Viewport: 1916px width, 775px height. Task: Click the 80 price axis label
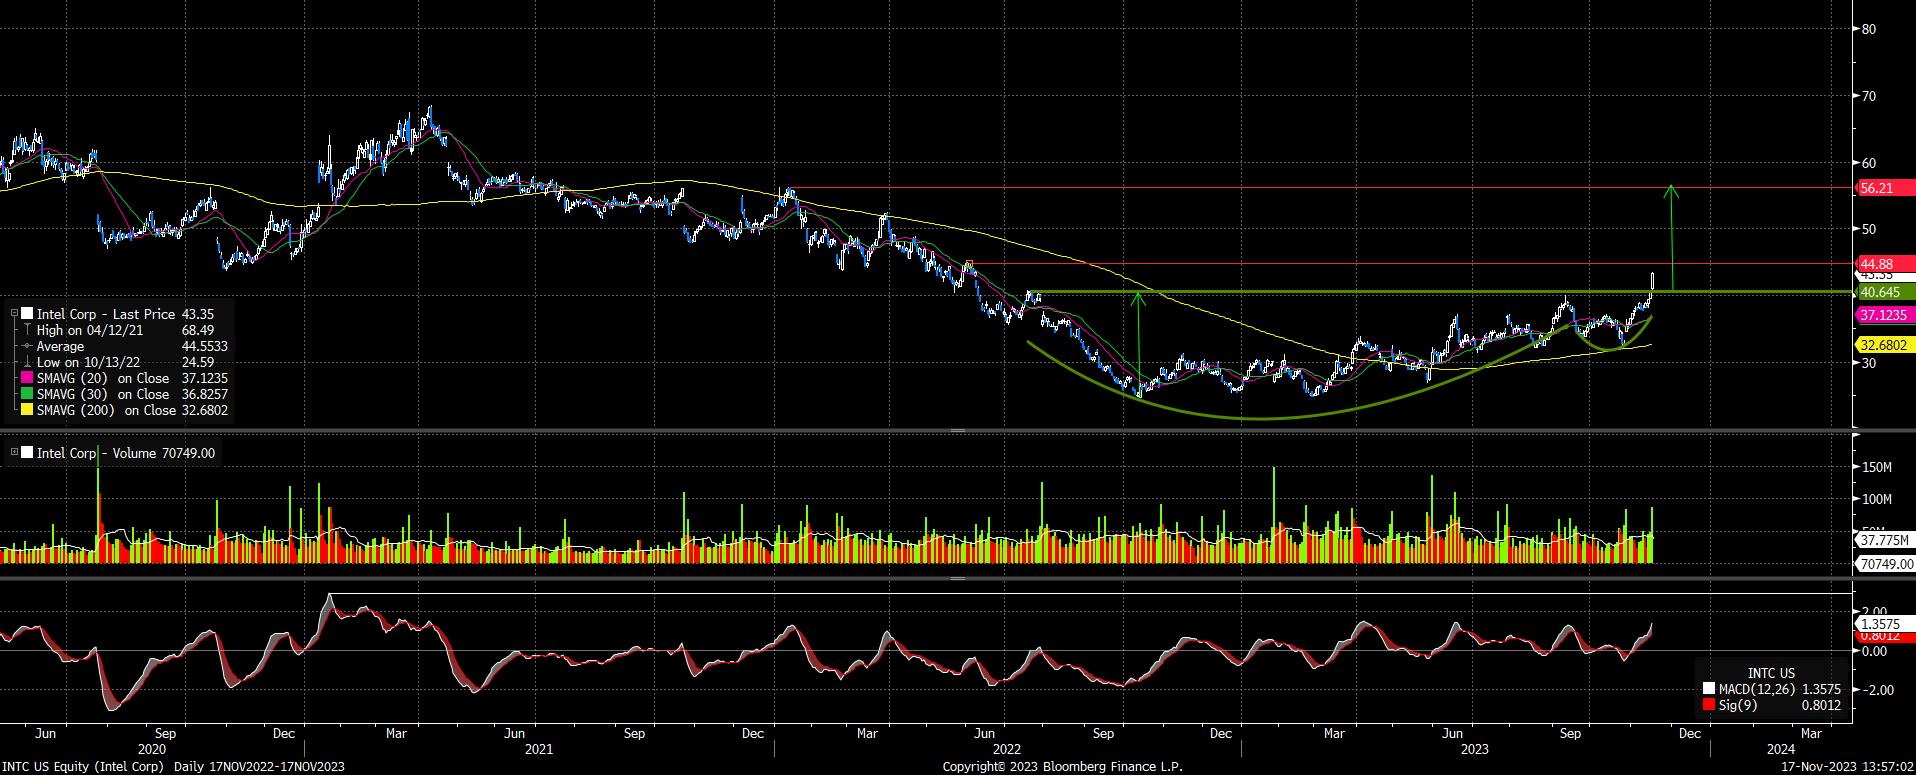tap(1868, 29)
